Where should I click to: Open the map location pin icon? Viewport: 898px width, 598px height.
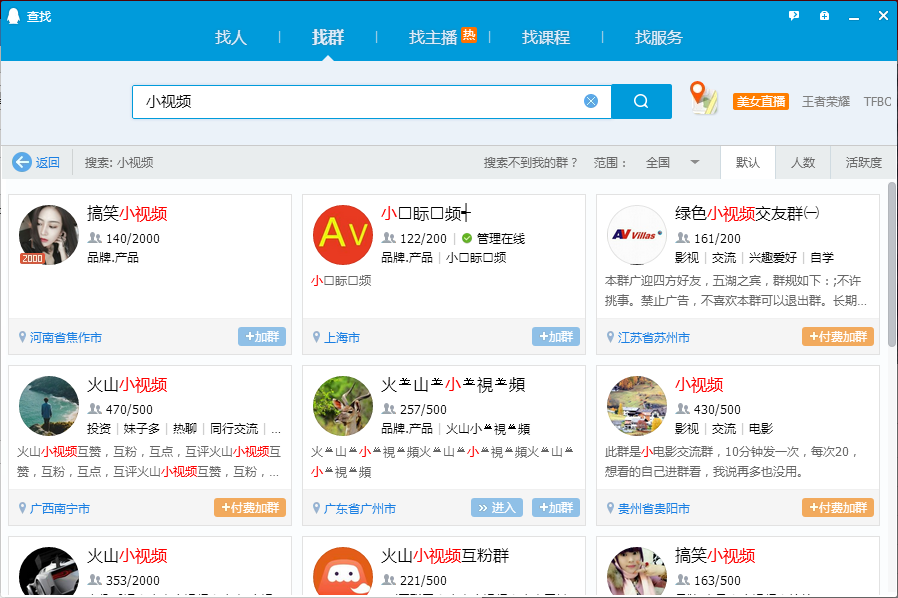(x=703, y=97)
